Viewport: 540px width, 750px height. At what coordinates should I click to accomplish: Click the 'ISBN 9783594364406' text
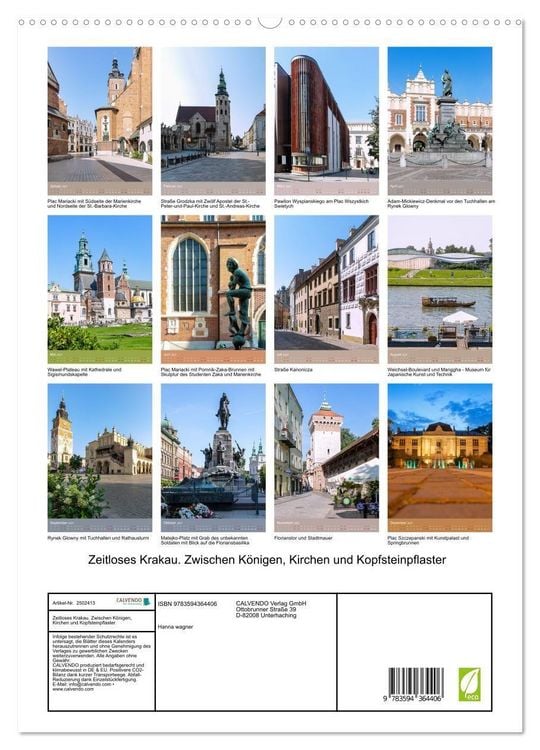pos(187,604)
